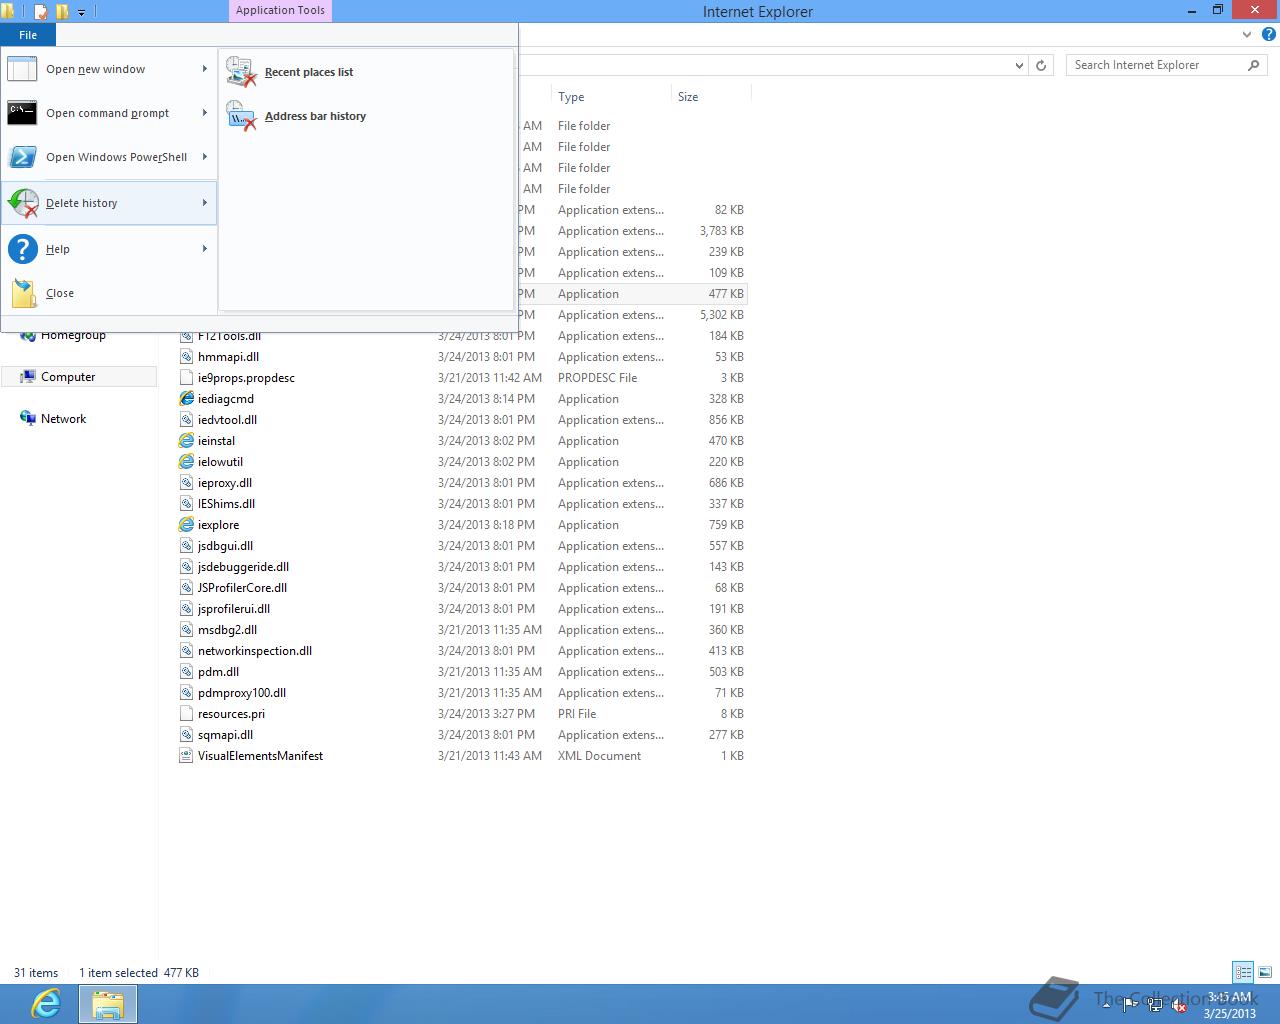1280x1024 pixels.
Task: Select the Homegroup navigation item
Action: point(73,335)
